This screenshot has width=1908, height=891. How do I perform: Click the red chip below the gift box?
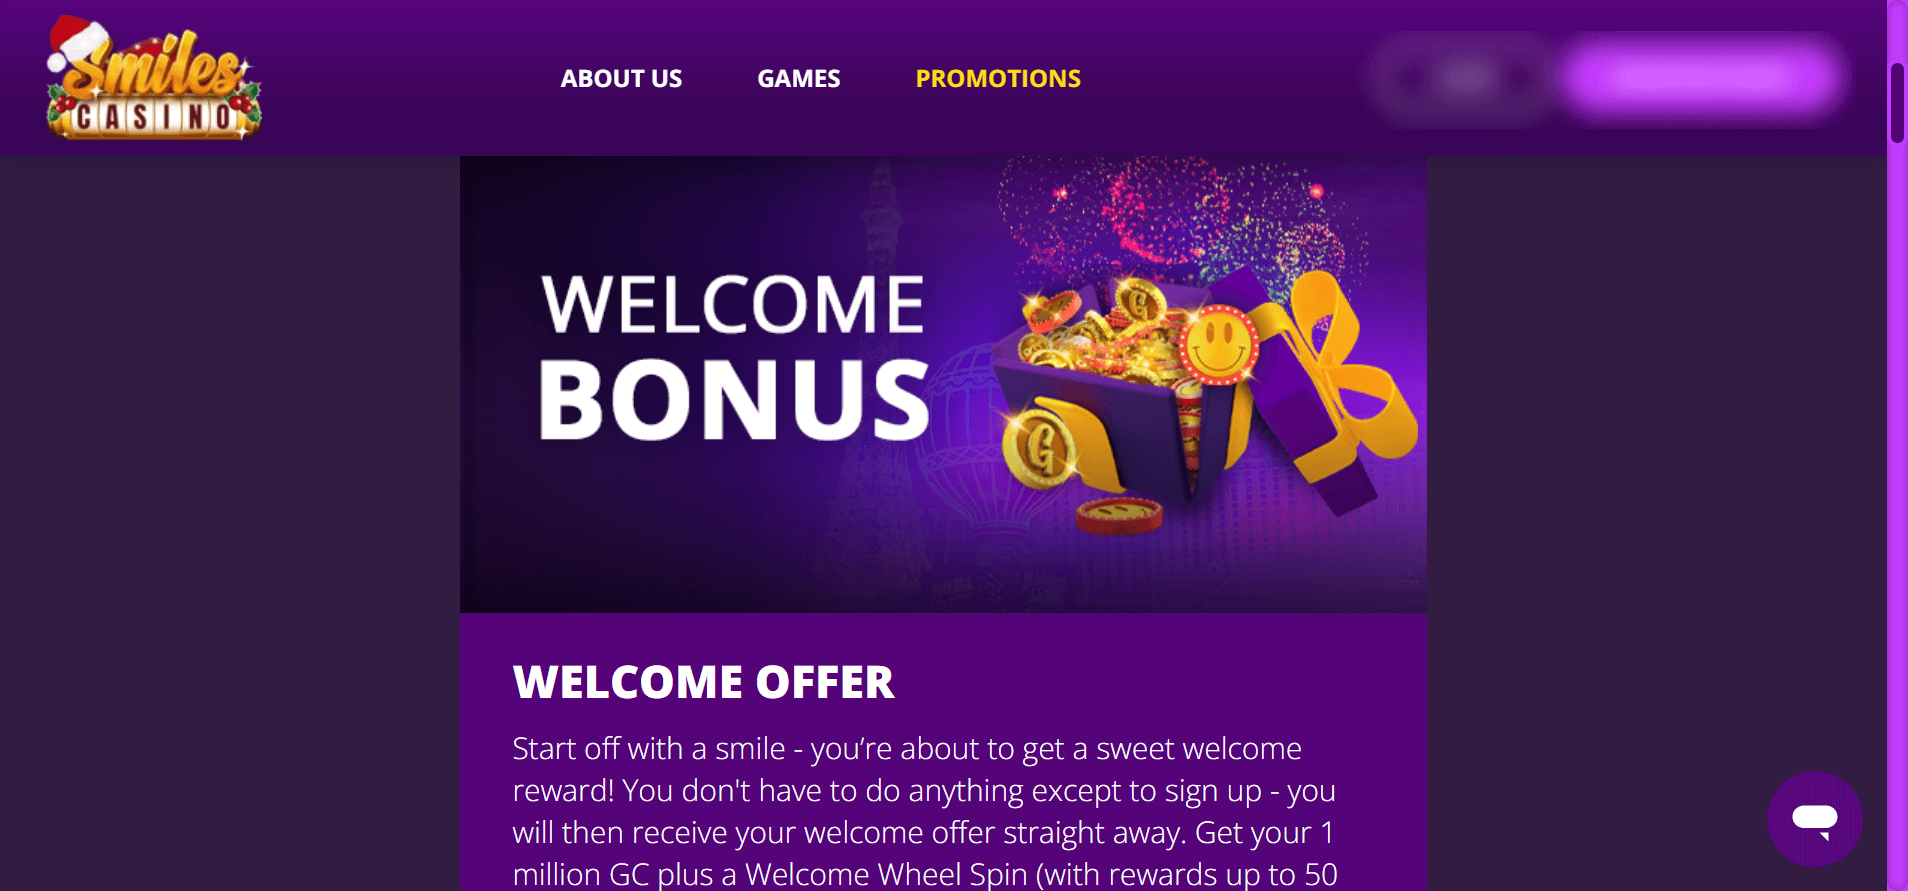pyautogui.click(x=1119, y=514)
